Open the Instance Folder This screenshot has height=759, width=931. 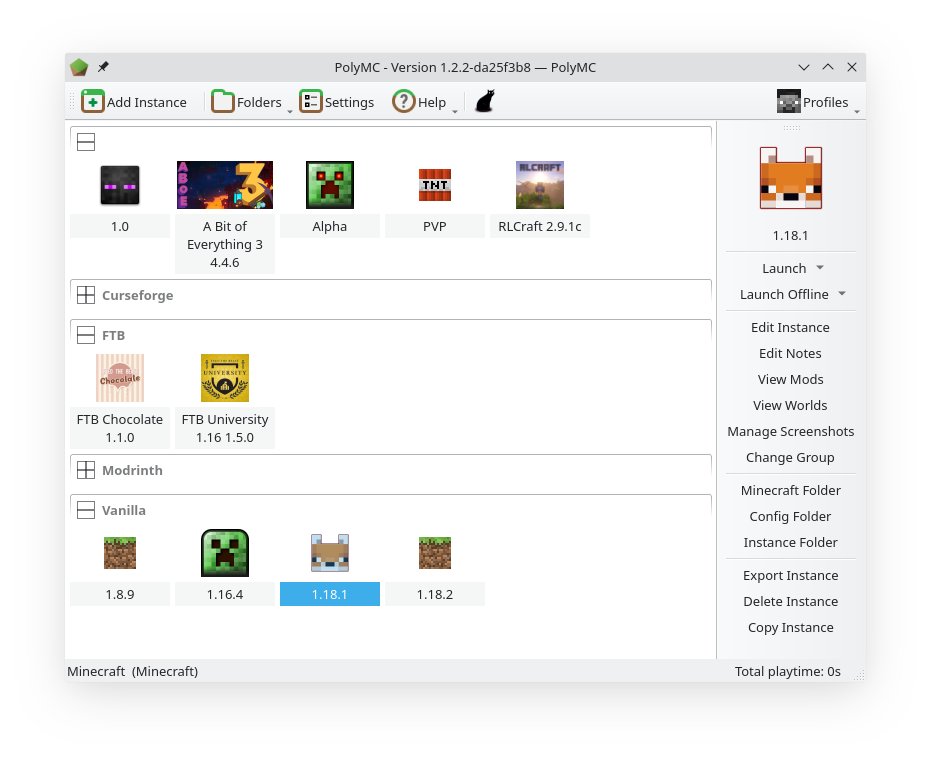click(790, 543)
